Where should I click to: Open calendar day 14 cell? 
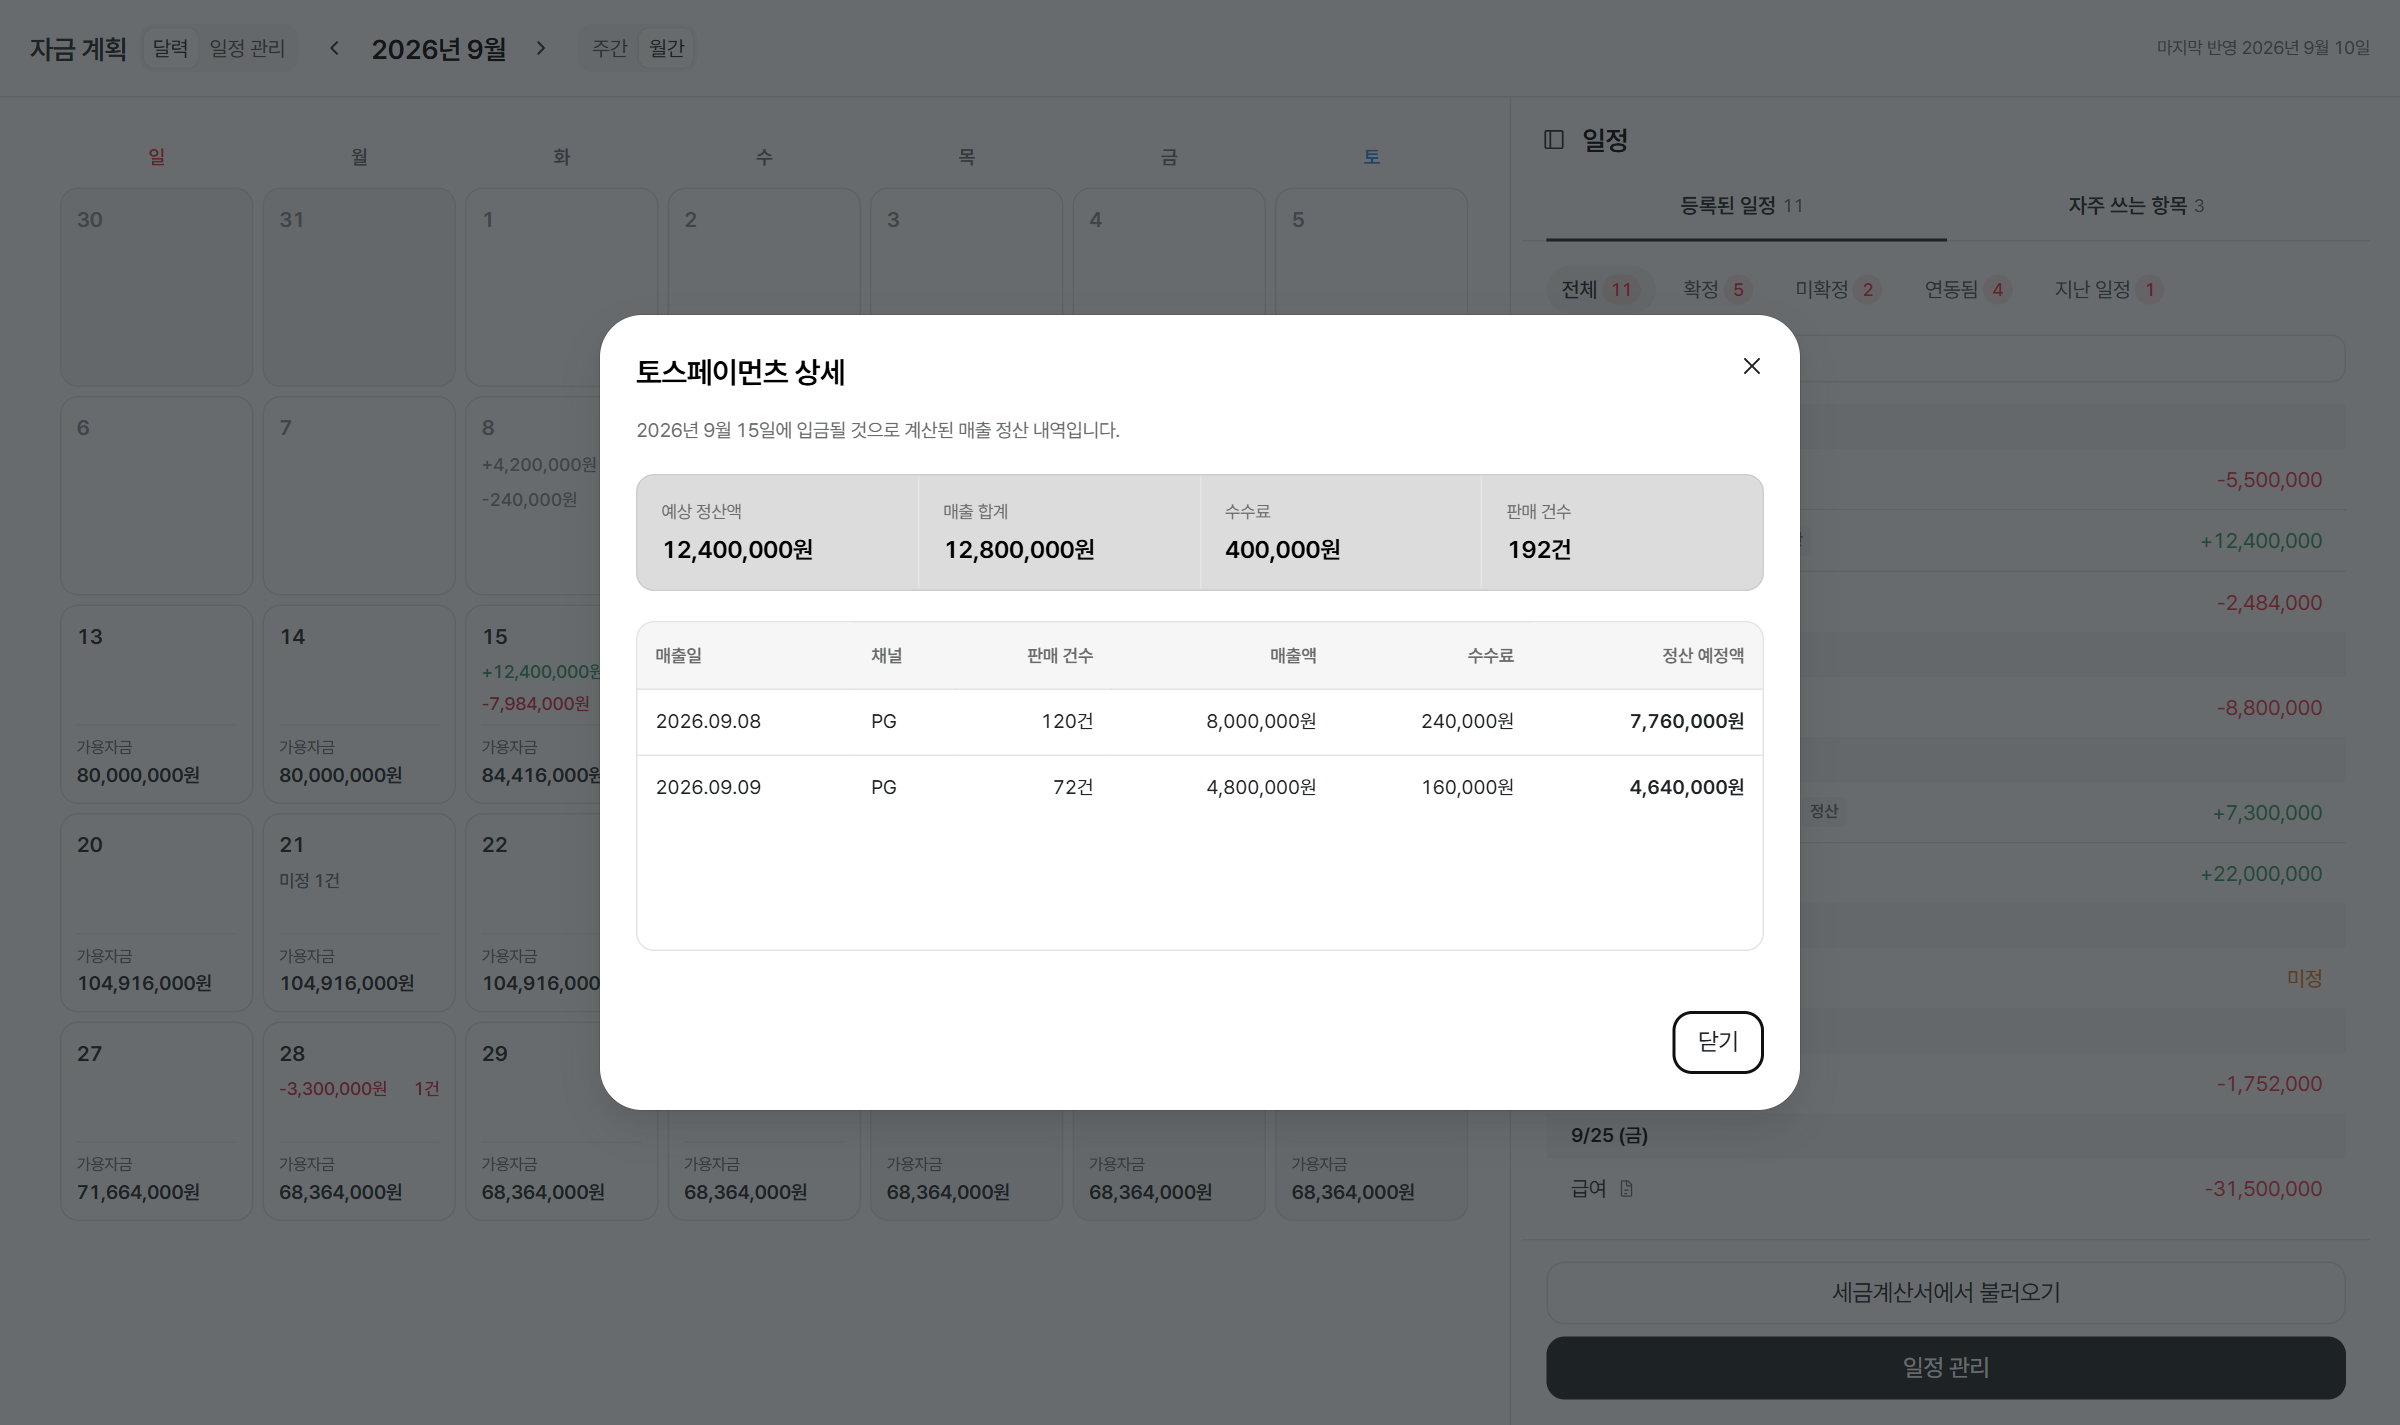click(359, 704)
